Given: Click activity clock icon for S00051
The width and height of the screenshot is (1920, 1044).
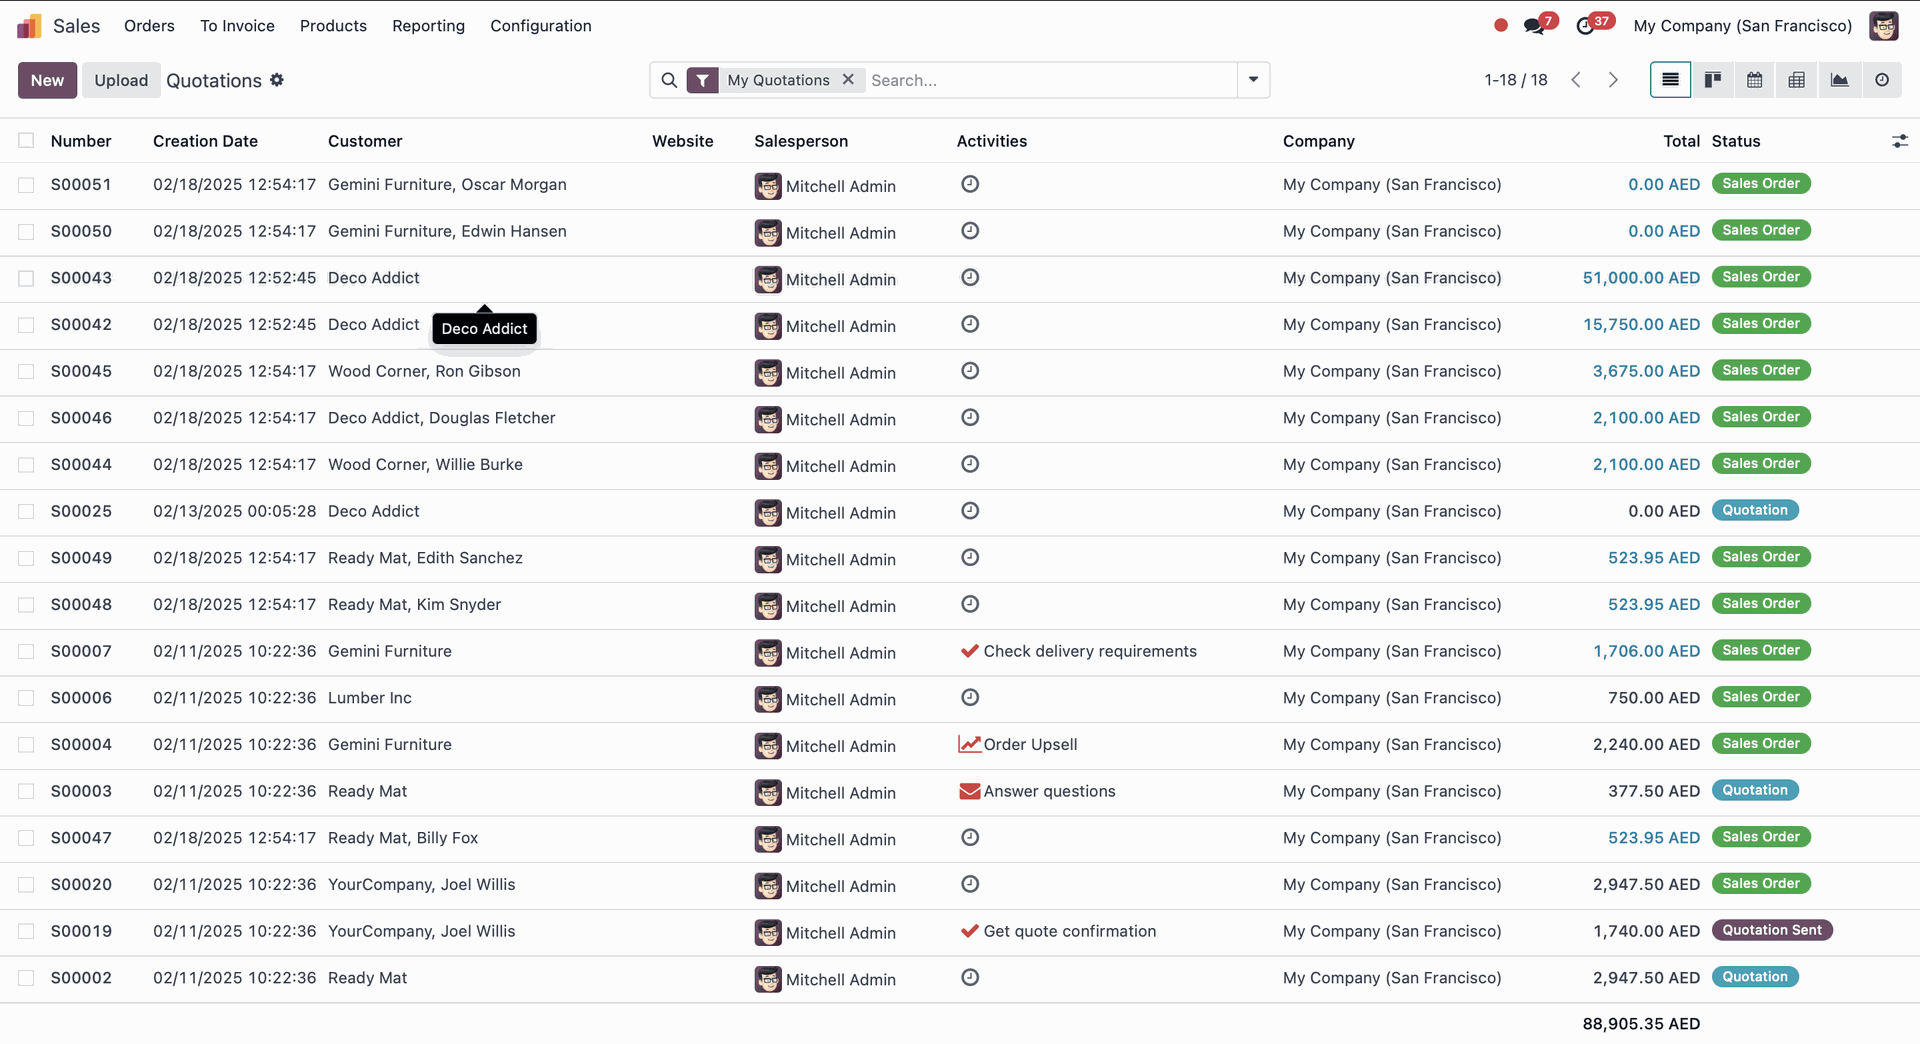Looking at the screenshot, I should [969, 184].
